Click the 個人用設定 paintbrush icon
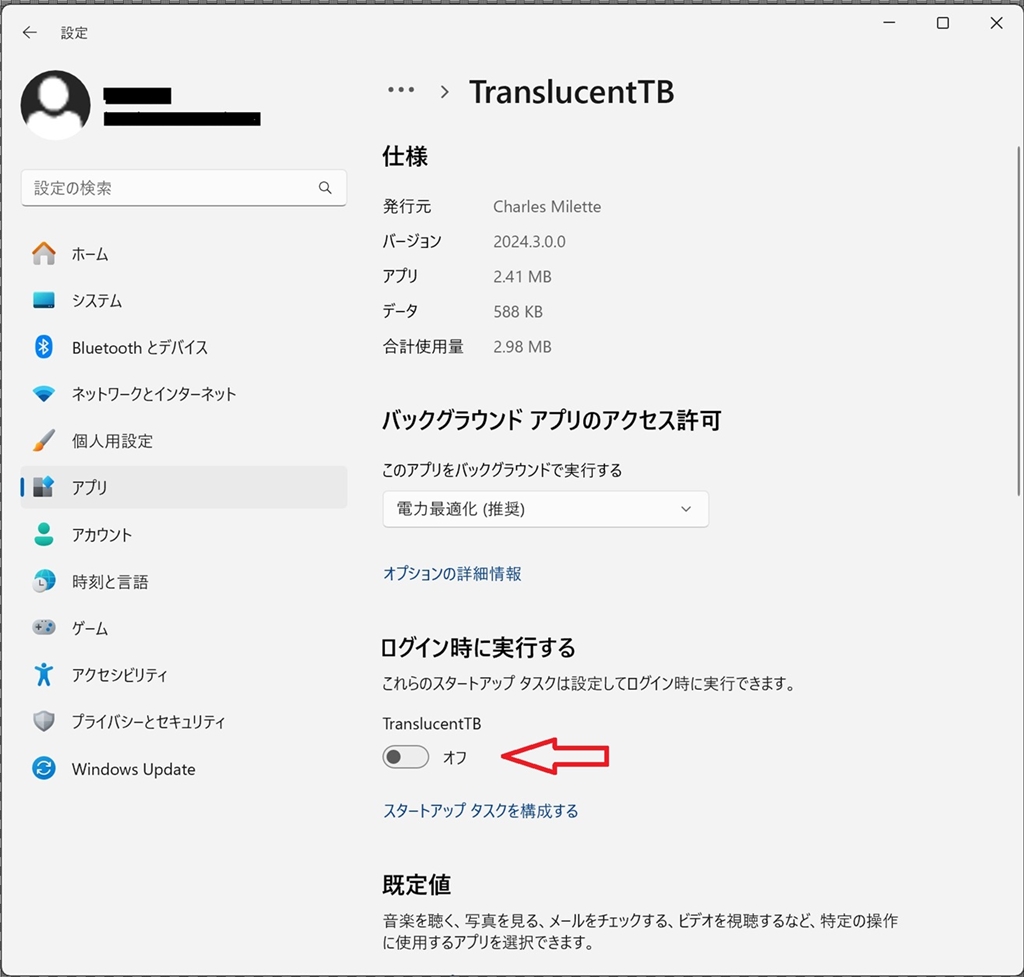1024x977 pixels. (x=44, y=441)
